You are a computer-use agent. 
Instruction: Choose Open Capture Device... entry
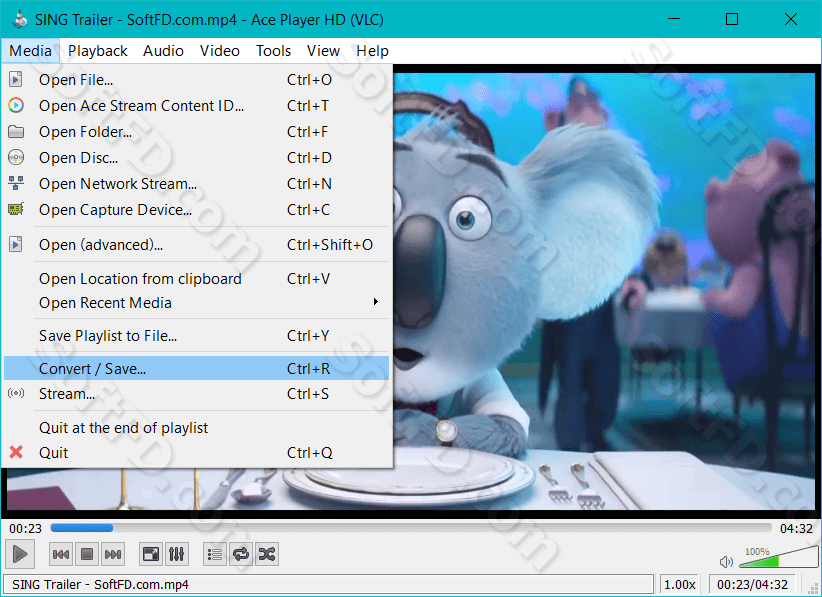196,210
